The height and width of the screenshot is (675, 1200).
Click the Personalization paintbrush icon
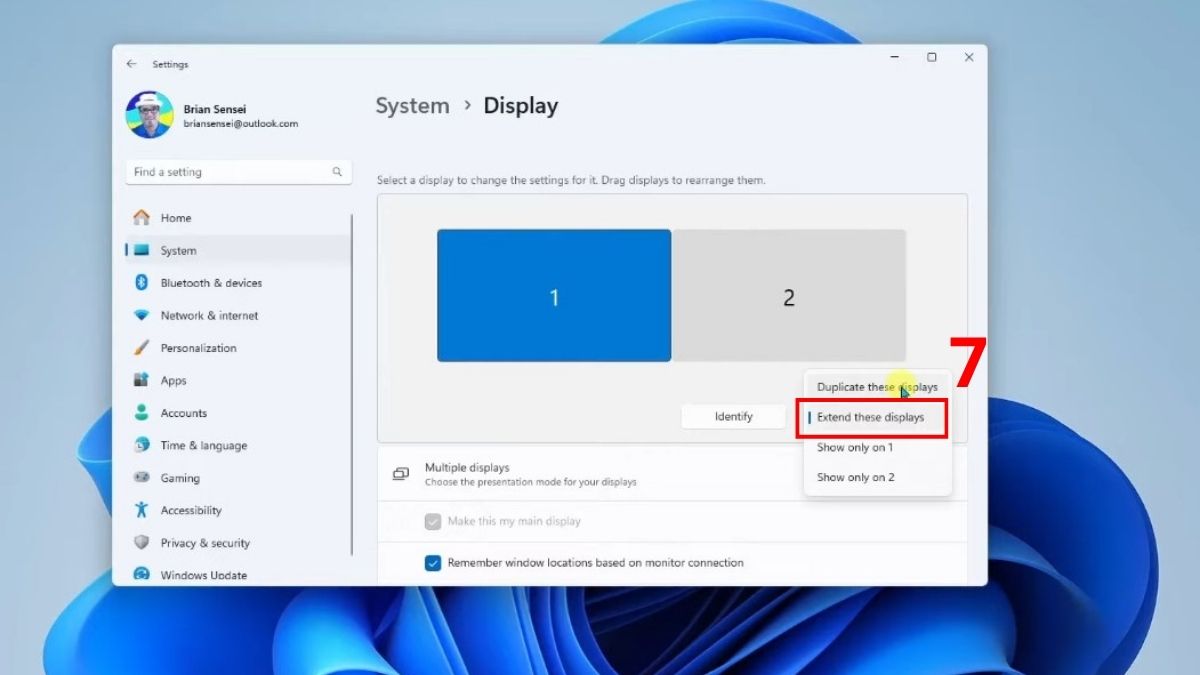tap(141, 348)
